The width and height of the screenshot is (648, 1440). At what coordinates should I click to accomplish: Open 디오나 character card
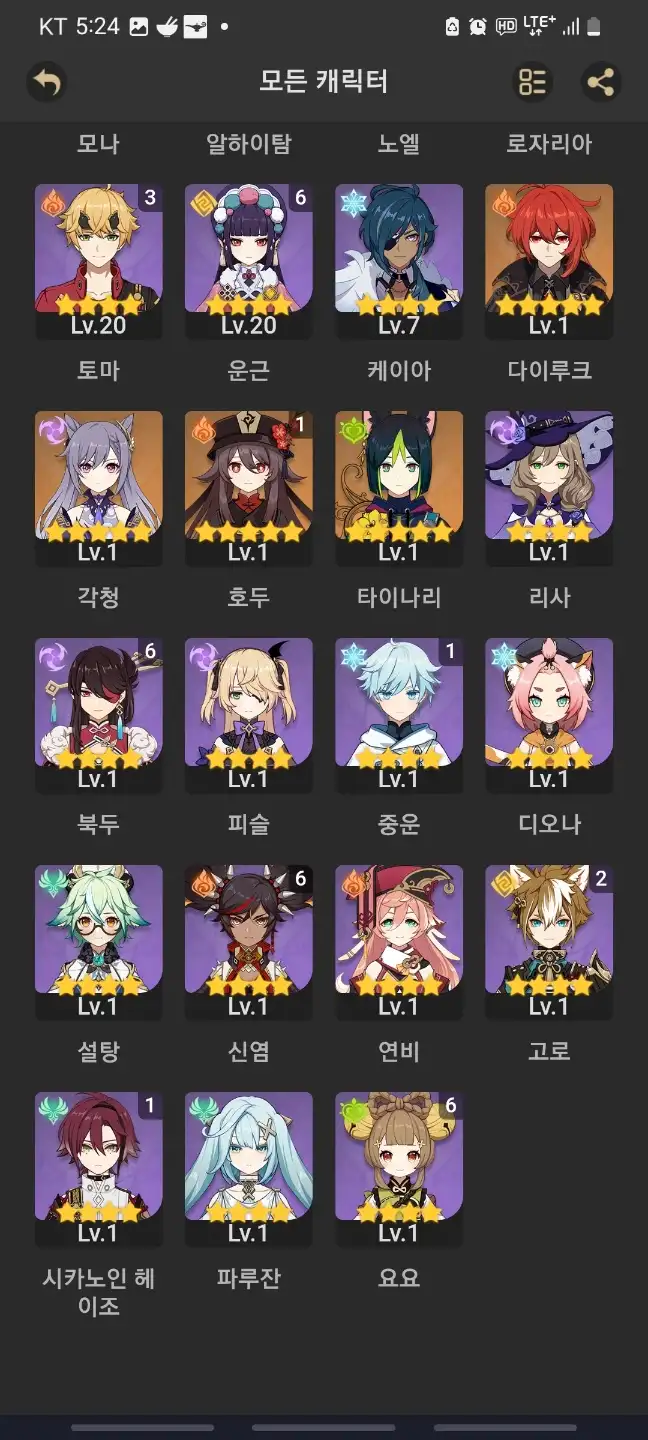548,716
